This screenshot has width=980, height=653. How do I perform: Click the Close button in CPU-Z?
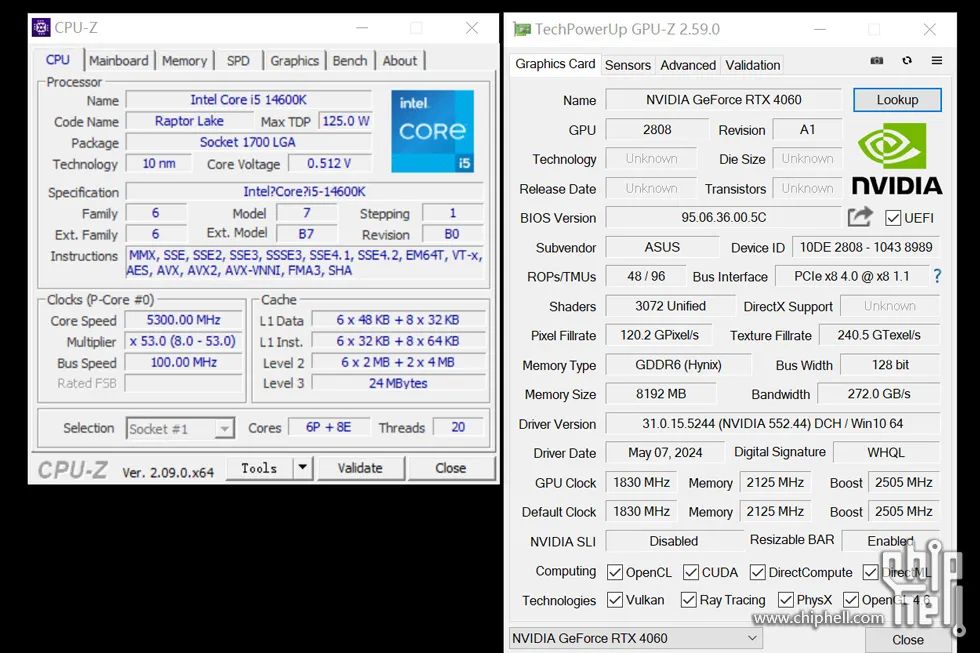tap(451, 468)
